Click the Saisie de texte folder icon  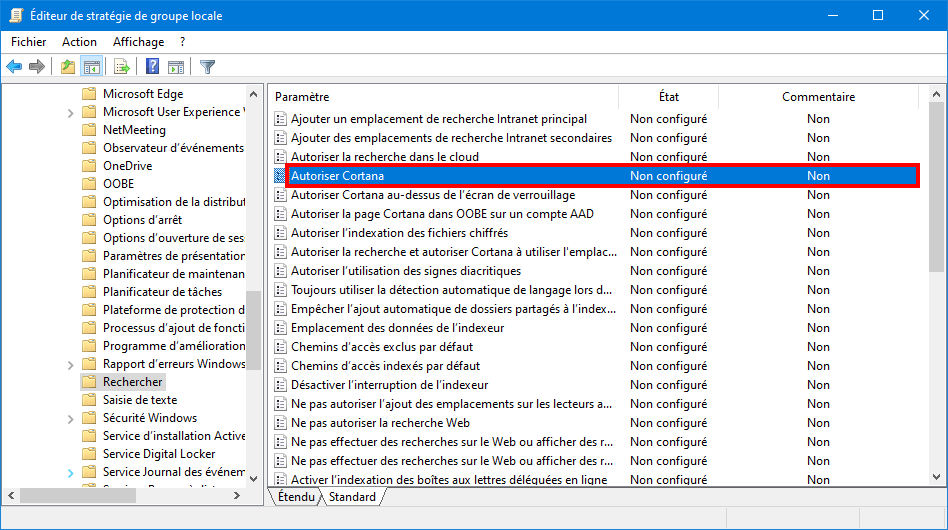point(89,400)
